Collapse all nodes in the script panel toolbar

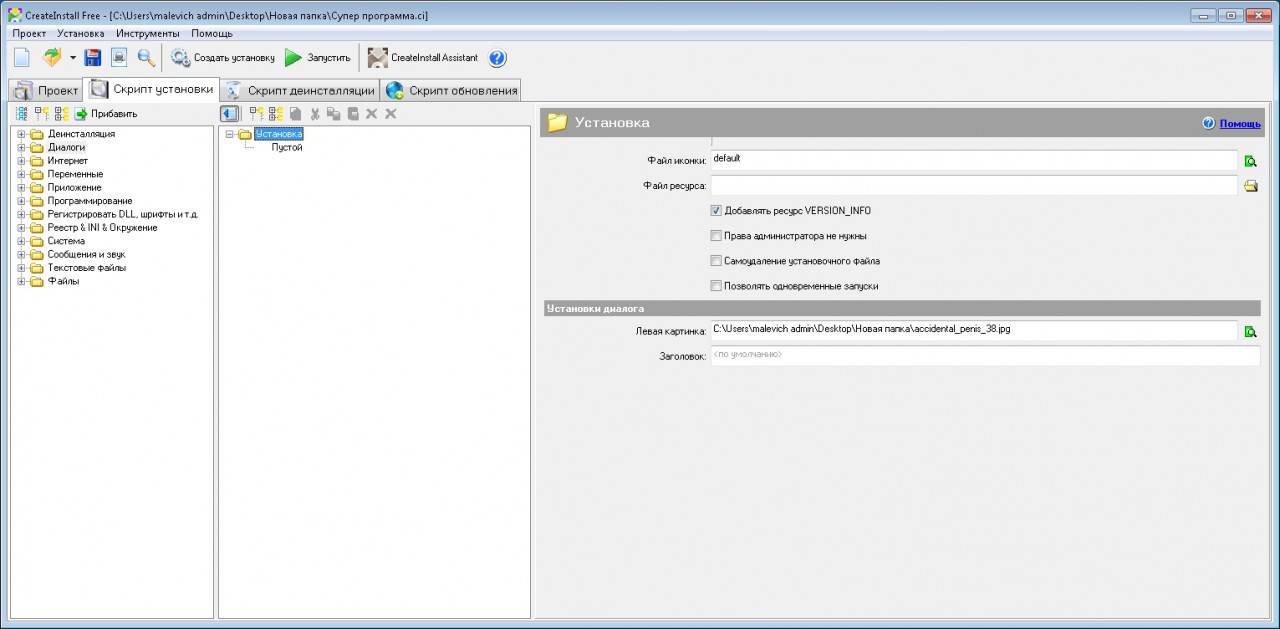click(276, 114)
